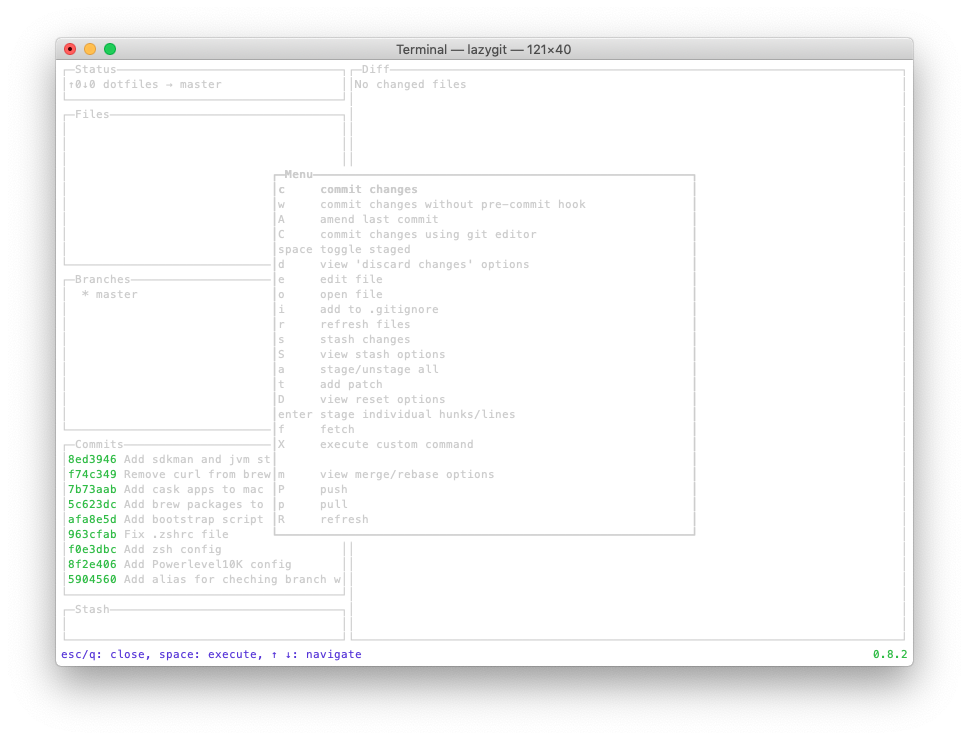Select 'add to .gitignore' option
Viewport: 969px width, 740px height.
pos(484,309)
